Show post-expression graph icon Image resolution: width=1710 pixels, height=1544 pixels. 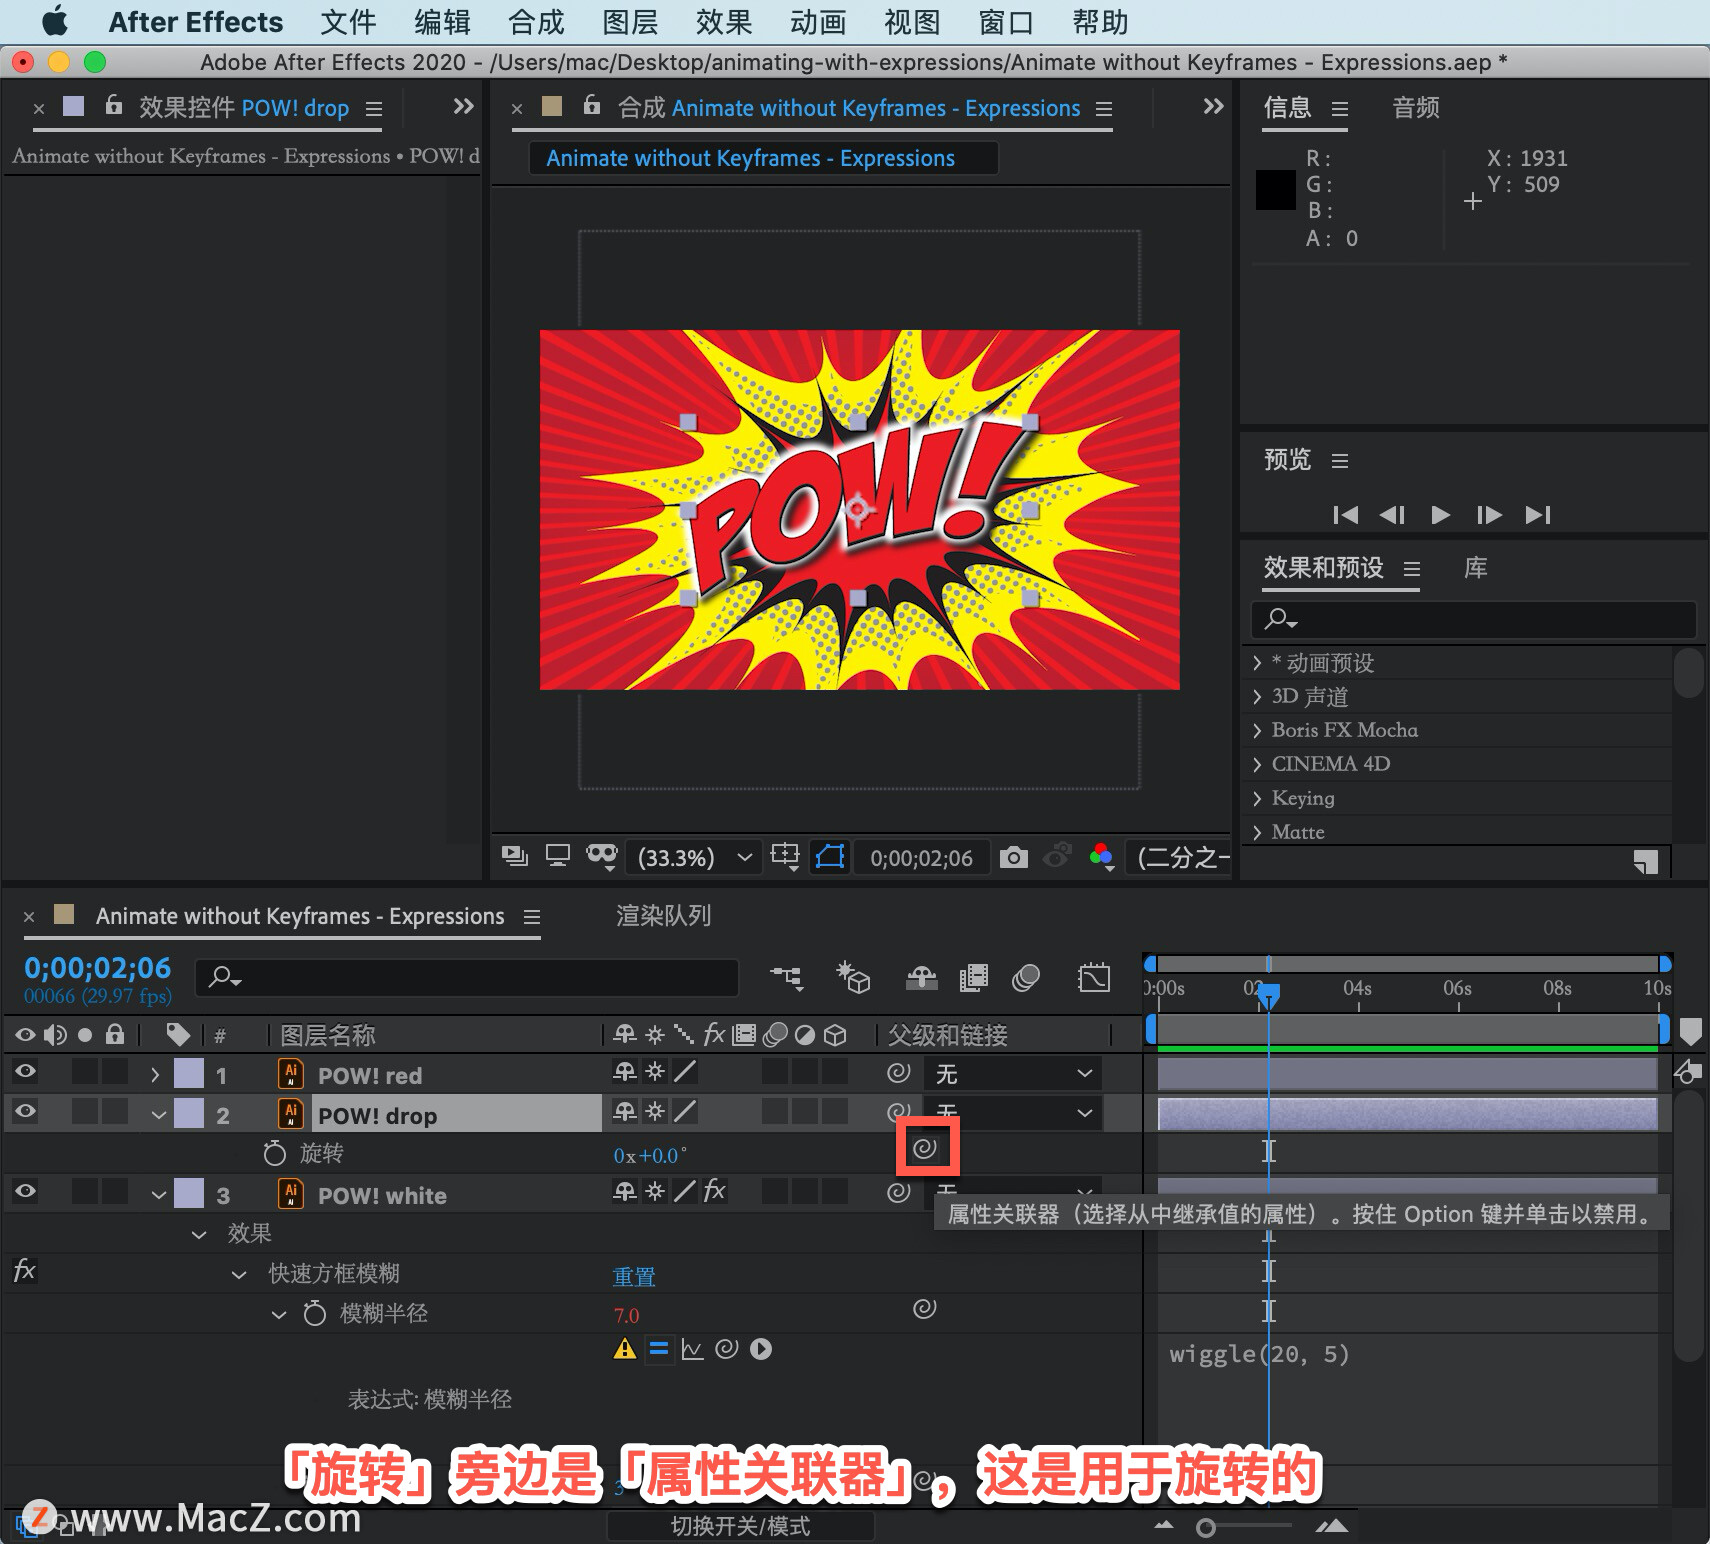pyautogui.click(x=692, y=1349)
